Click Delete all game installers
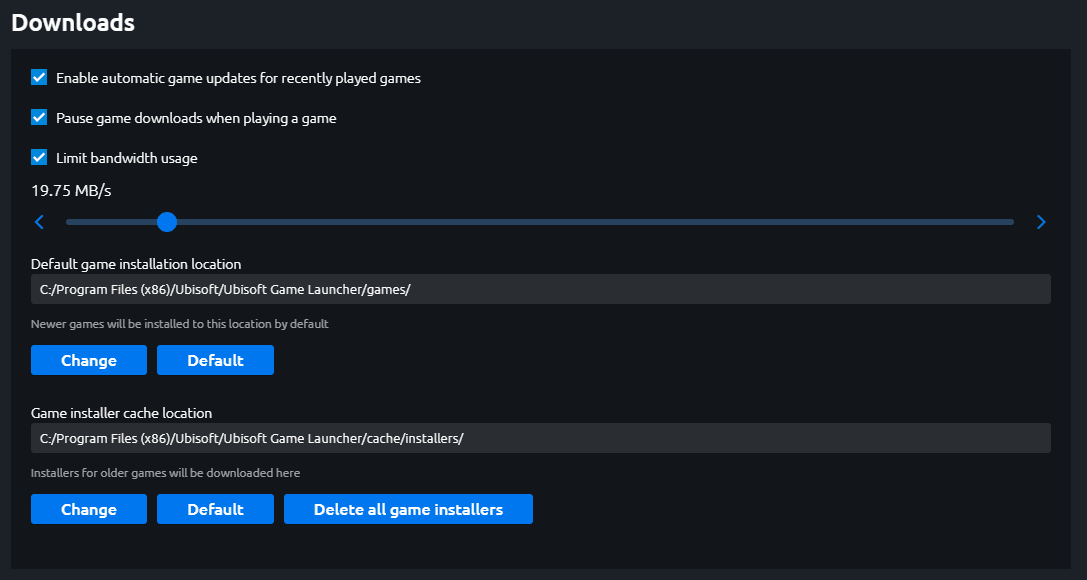The height and width of the screenshot is (580, 1087). click(408, 509)
